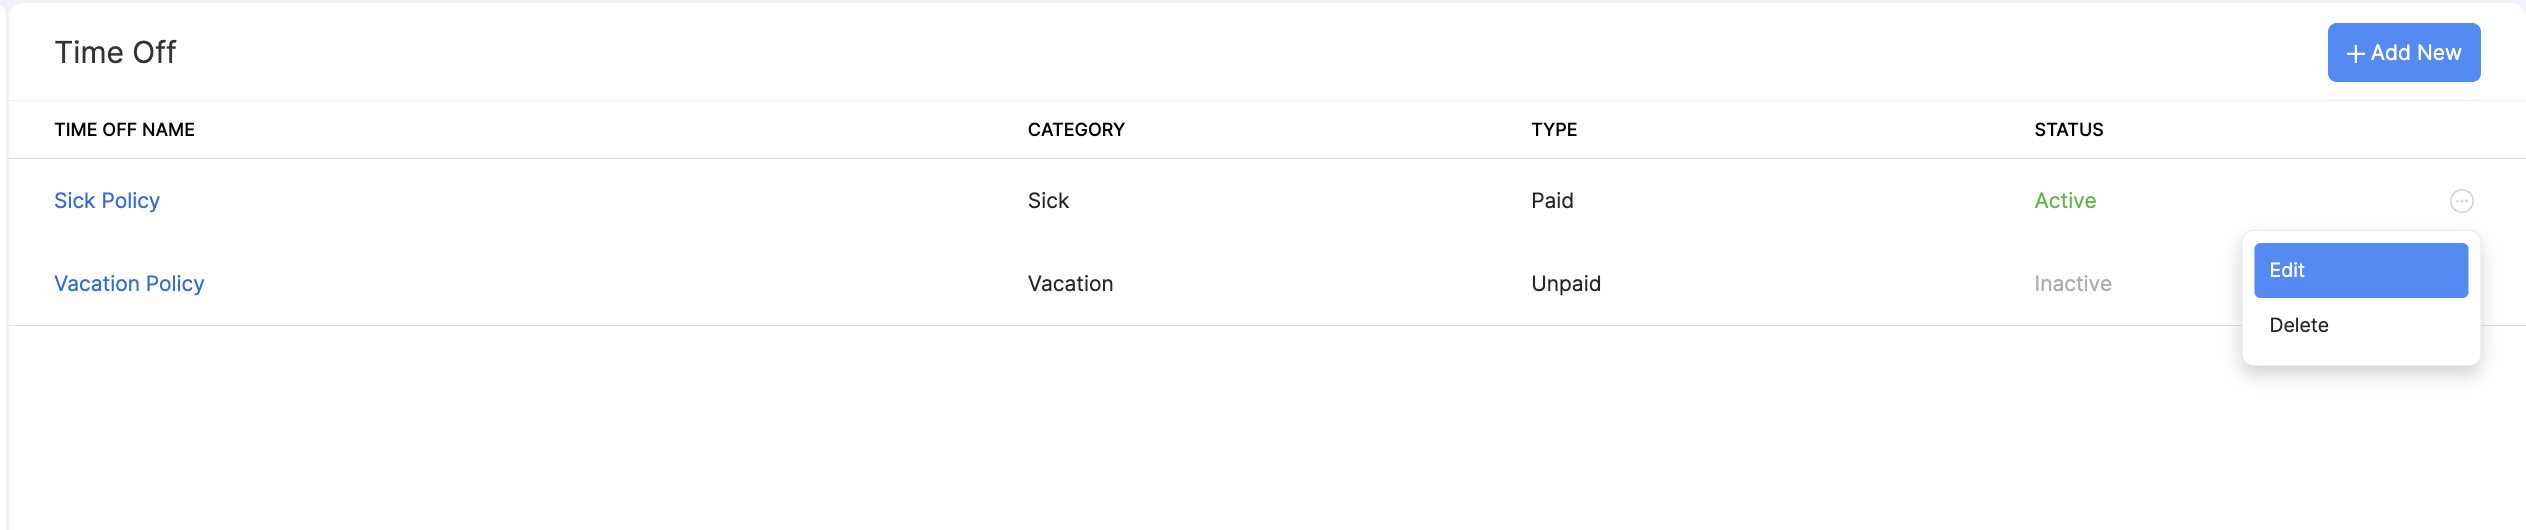Select the Vacation category cell

(1070, 284)
